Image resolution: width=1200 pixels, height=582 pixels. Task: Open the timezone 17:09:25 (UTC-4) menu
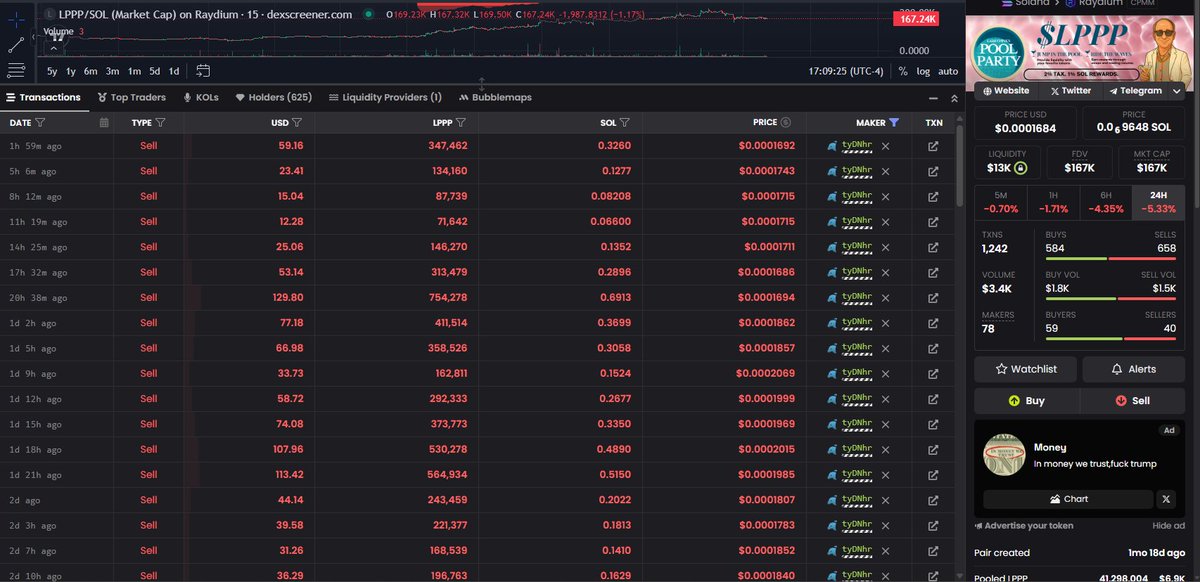846,71
